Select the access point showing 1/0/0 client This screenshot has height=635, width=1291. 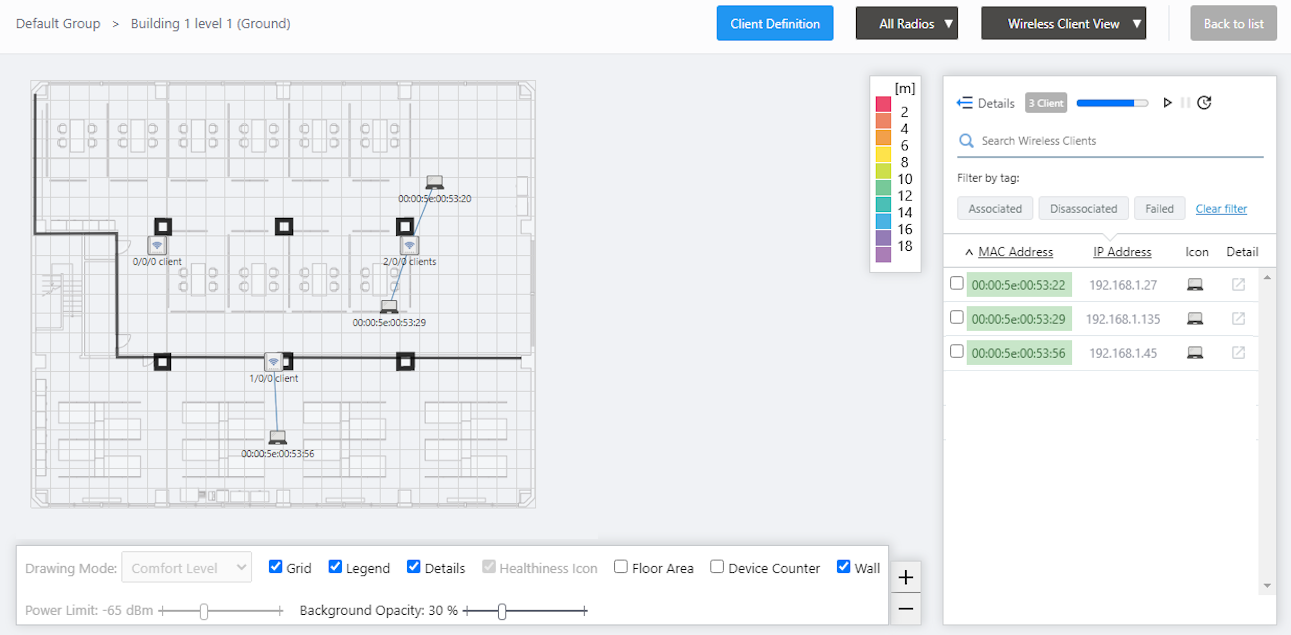tap(273, 361)
